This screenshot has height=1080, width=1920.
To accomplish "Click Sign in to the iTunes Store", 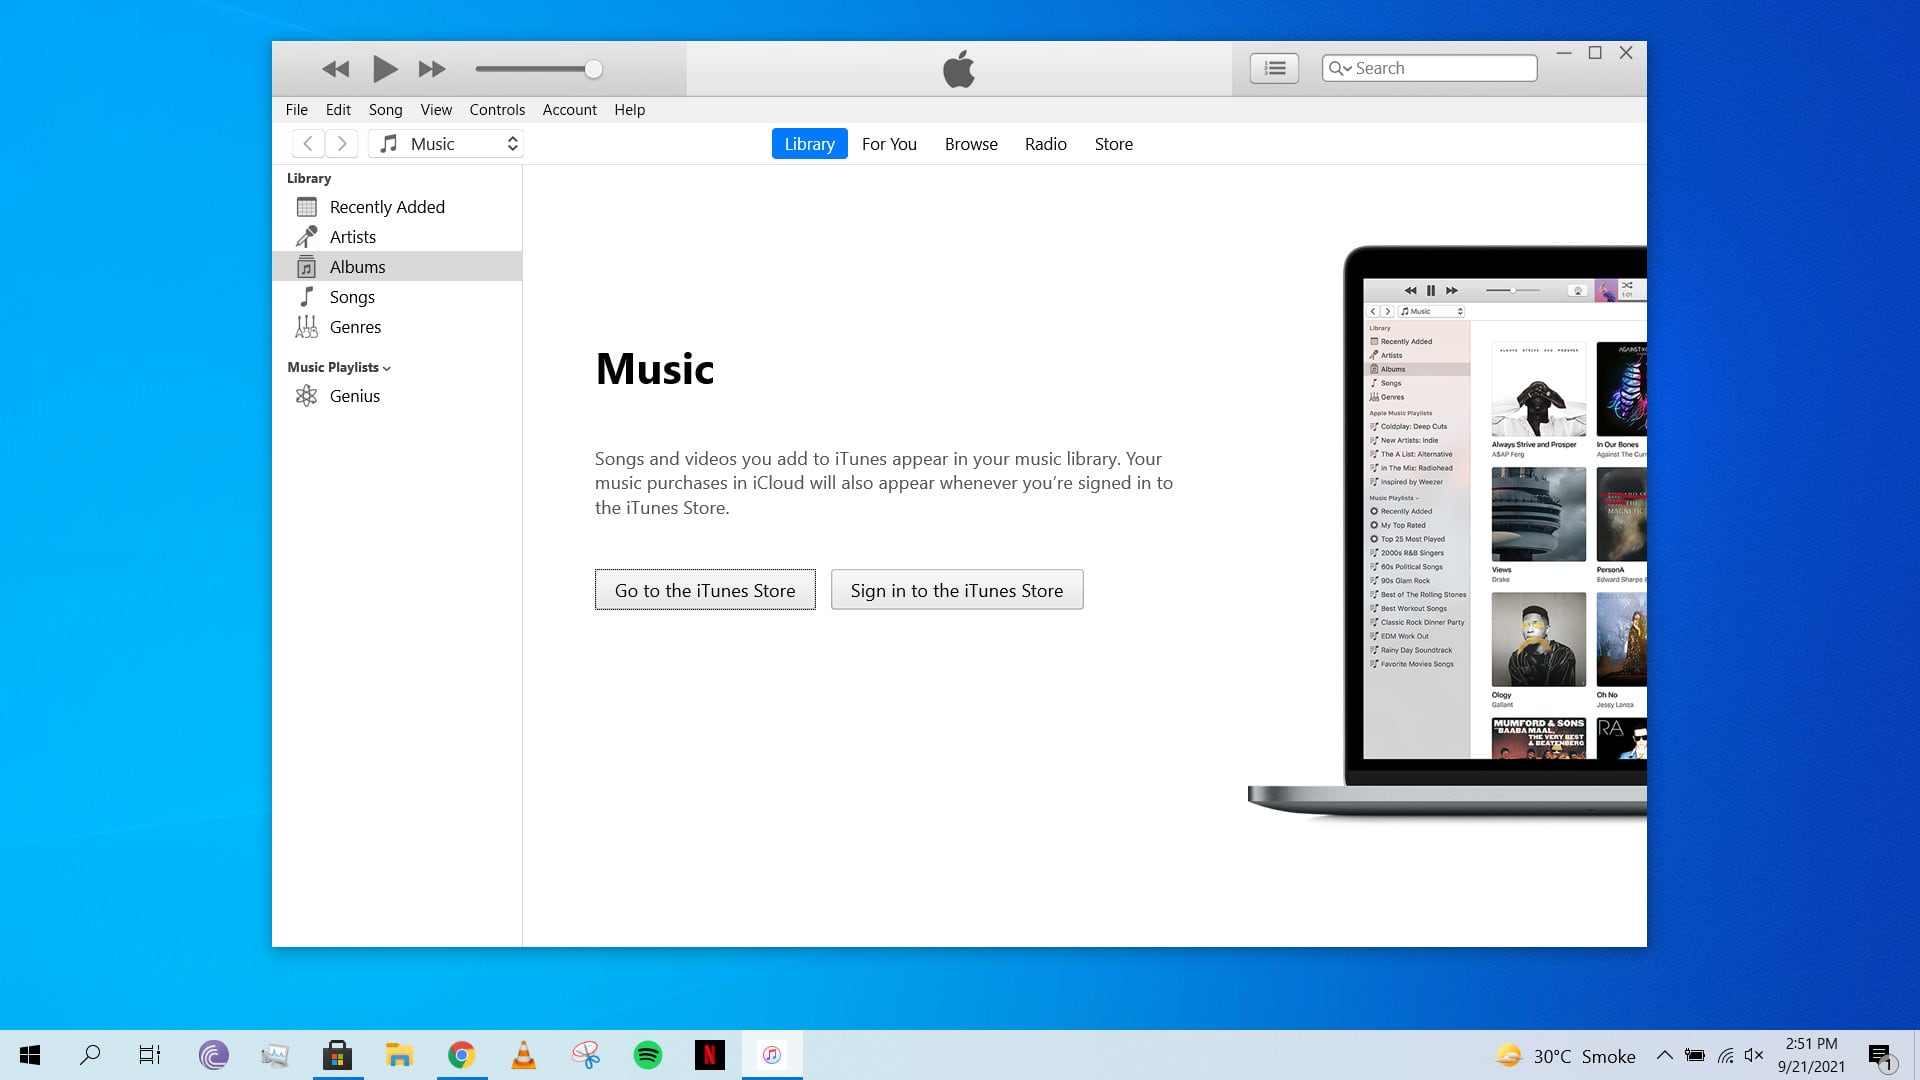I will point(956,589).
